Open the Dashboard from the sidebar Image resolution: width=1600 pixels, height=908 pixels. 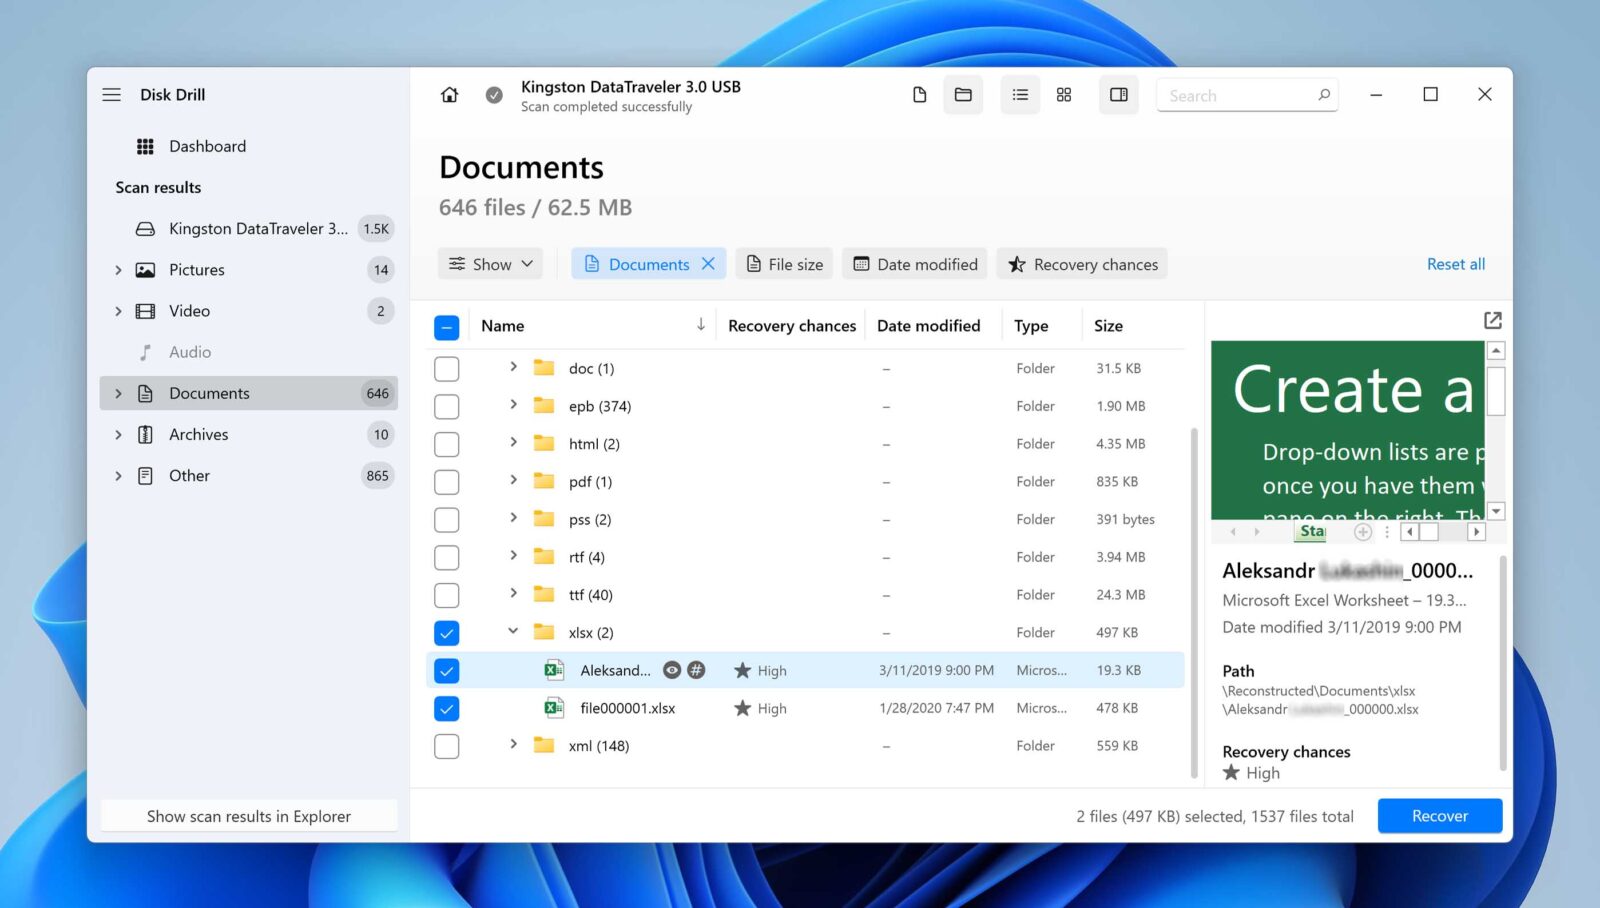pyautogui.click(x=207, y=146)
